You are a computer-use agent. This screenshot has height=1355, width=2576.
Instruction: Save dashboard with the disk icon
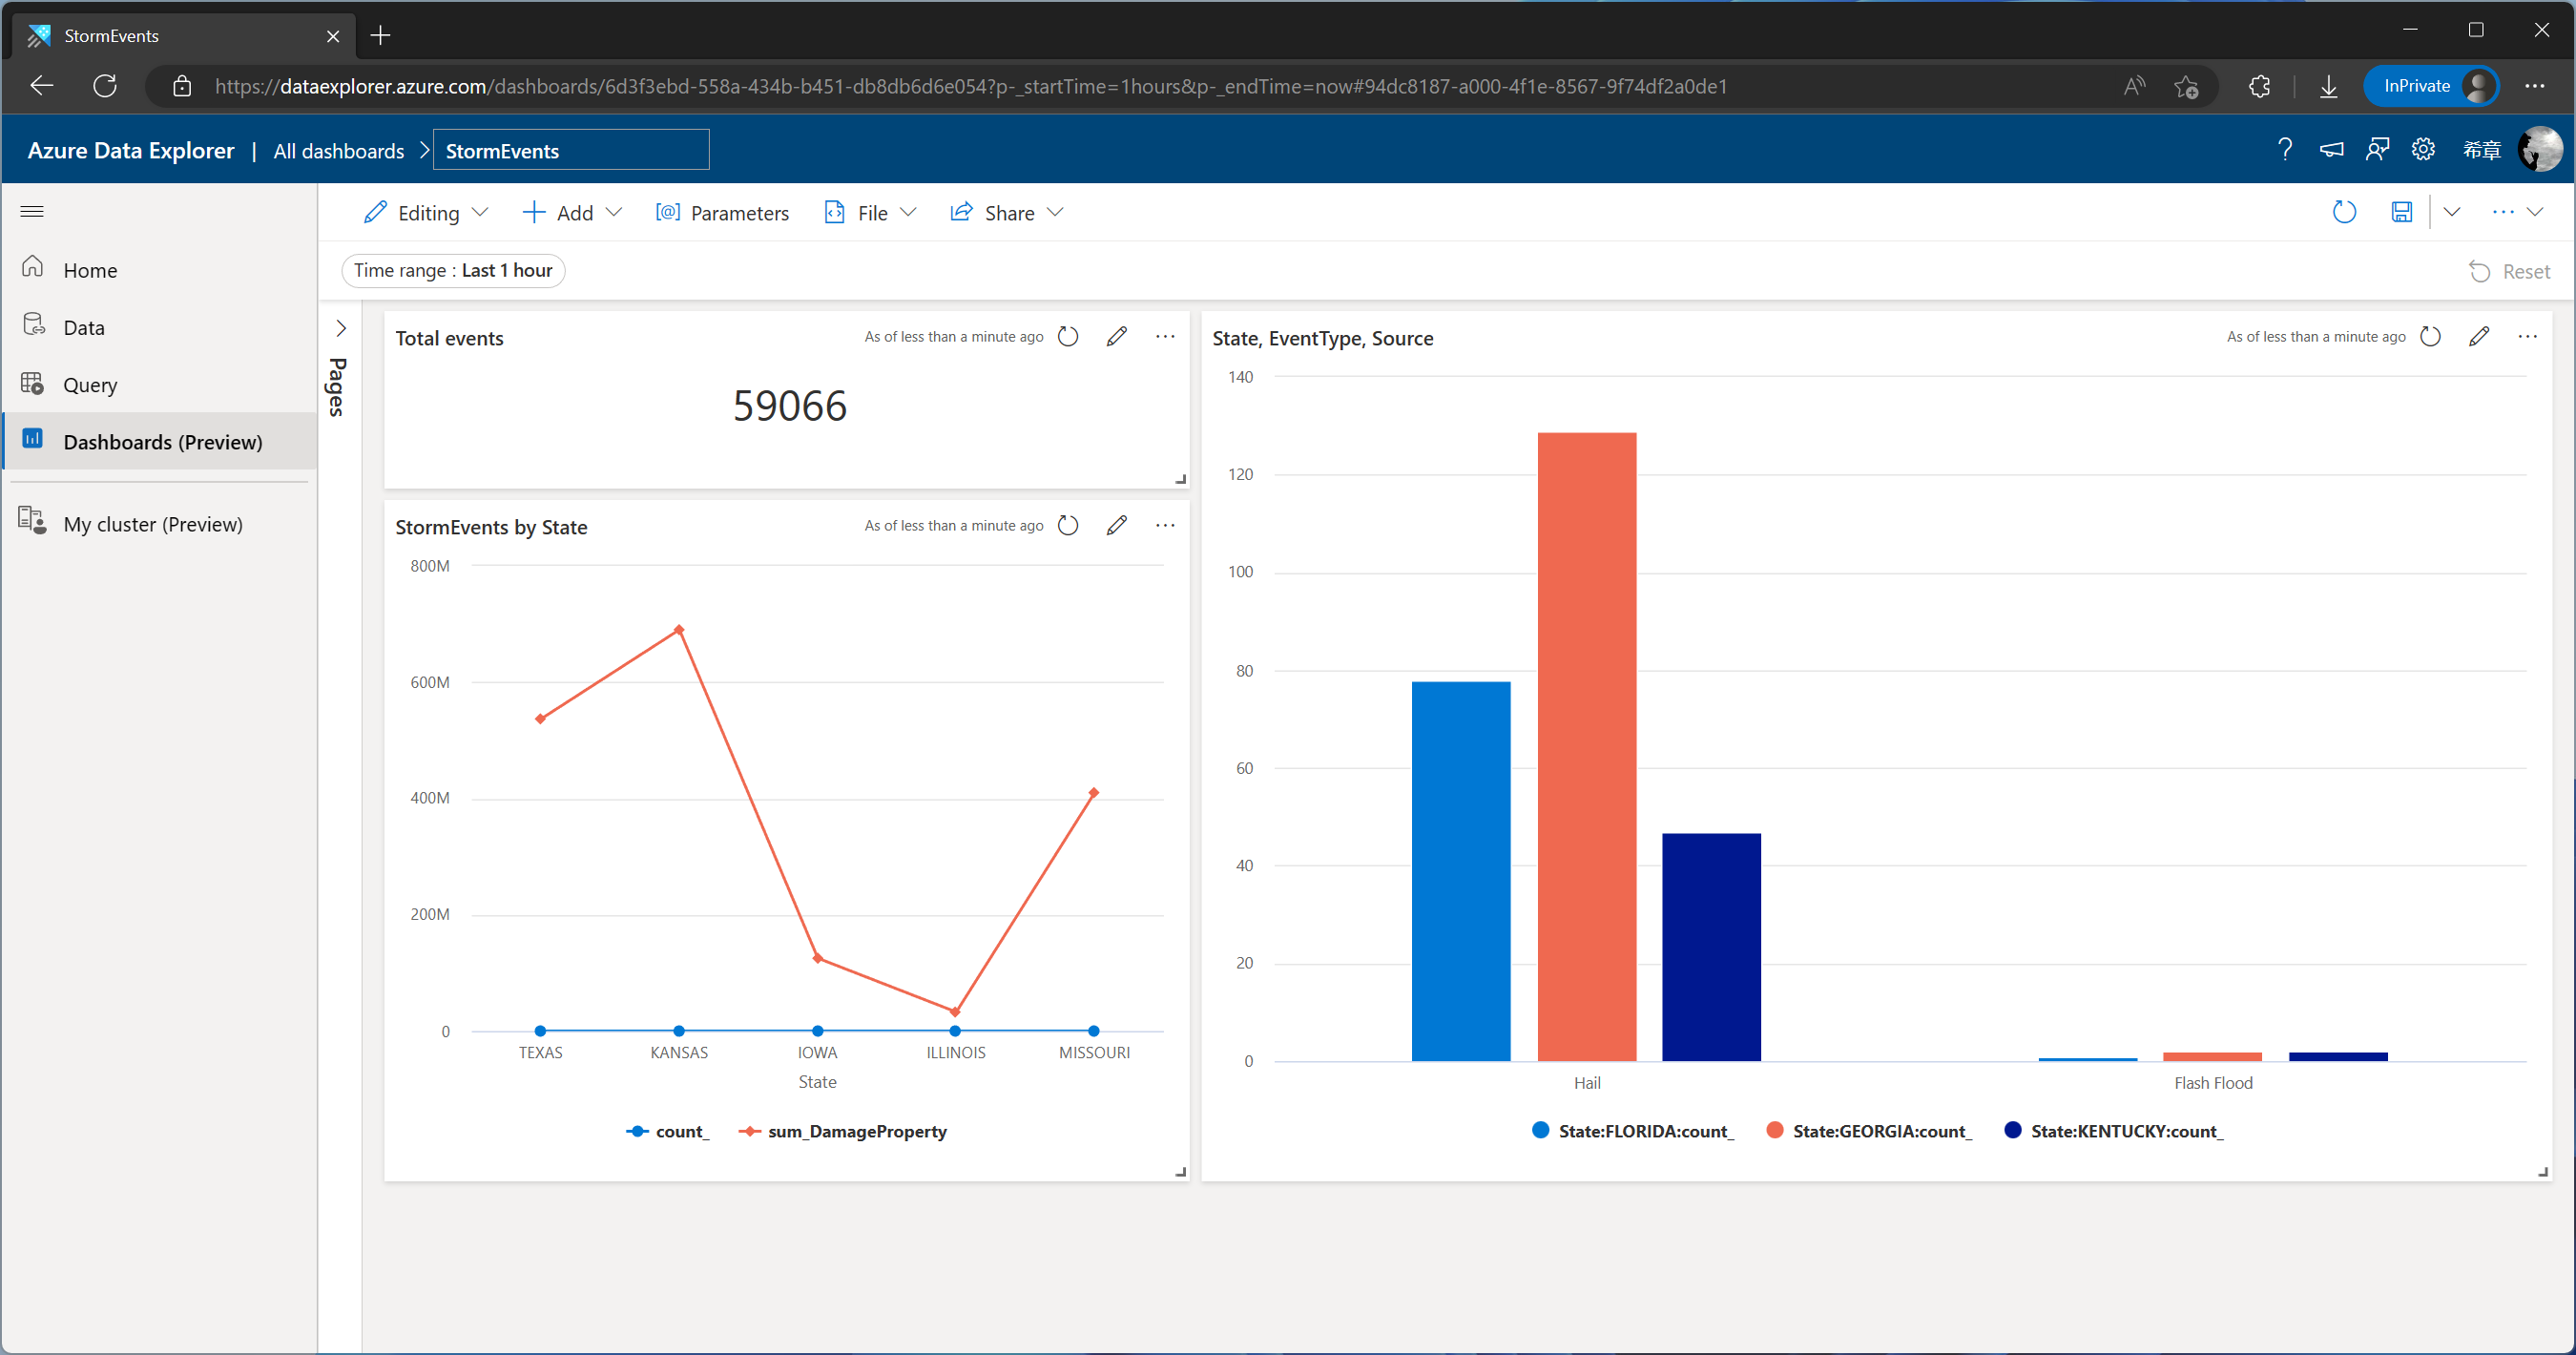coord(2401,212)
